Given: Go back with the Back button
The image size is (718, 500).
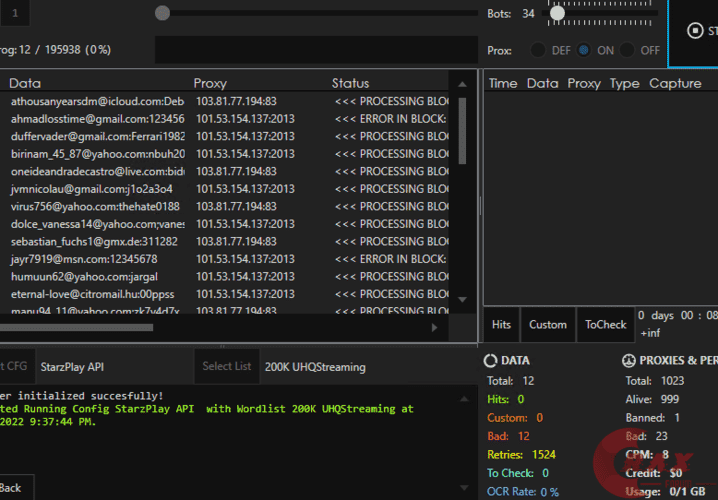Looking at the screenshot, I should (x=12, y=487).
